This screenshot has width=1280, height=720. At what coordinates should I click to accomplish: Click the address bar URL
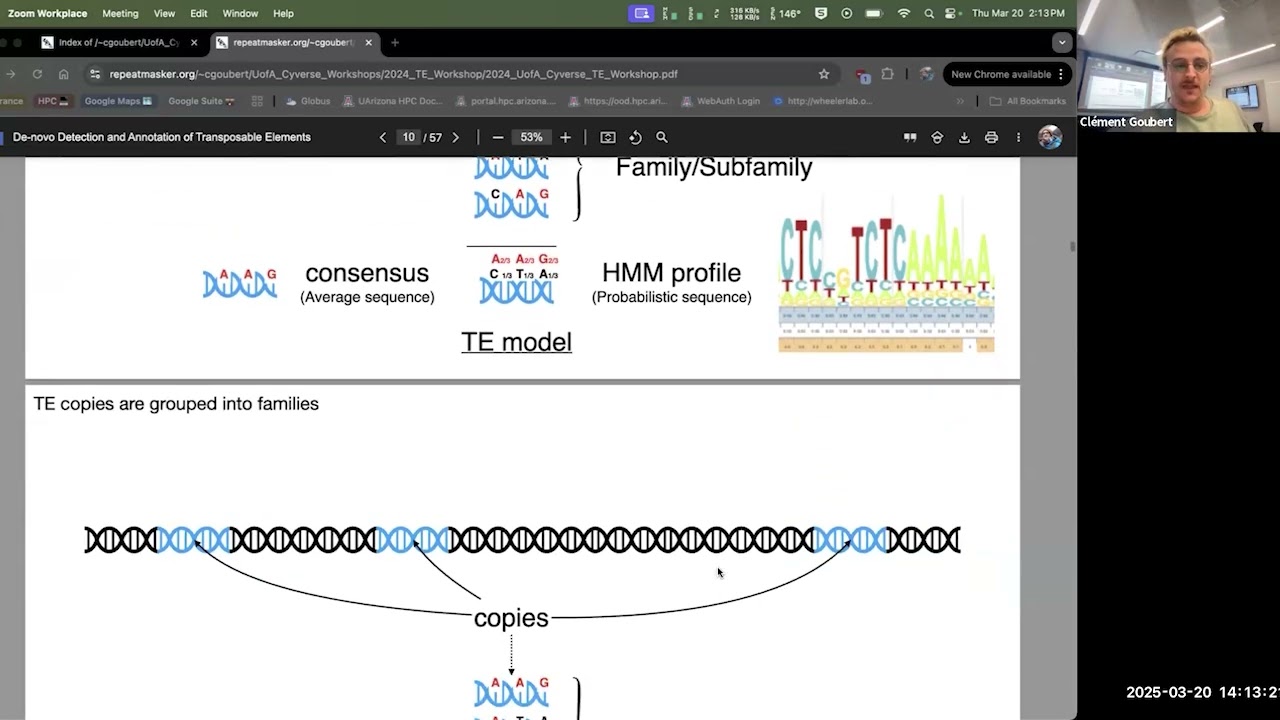[393, 74]
